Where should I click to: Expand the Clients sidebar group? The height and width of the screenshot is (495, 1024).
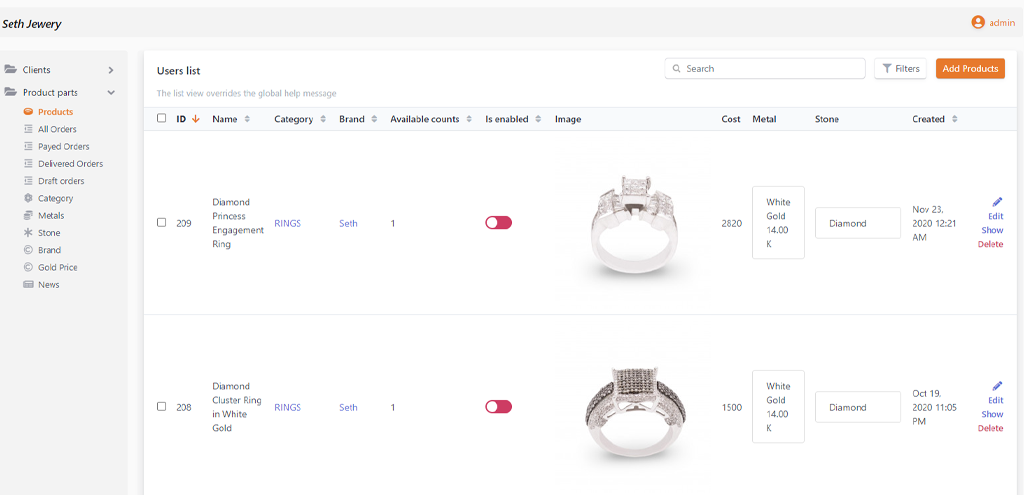click(60, 70)
